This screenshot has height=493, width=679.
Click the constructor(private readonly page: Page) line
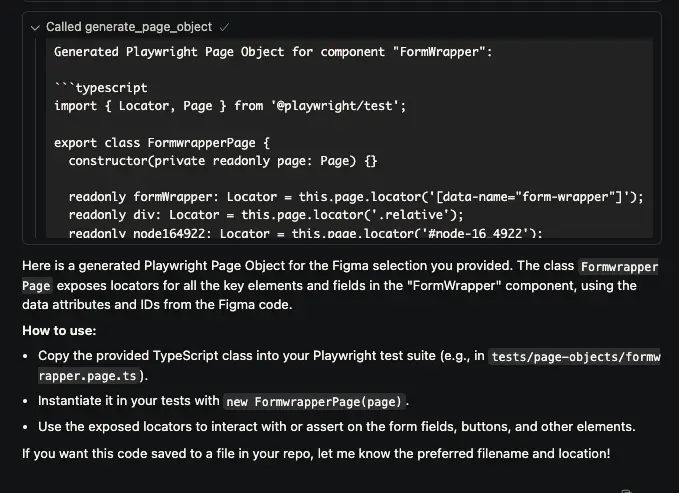(x=223, y=161)
